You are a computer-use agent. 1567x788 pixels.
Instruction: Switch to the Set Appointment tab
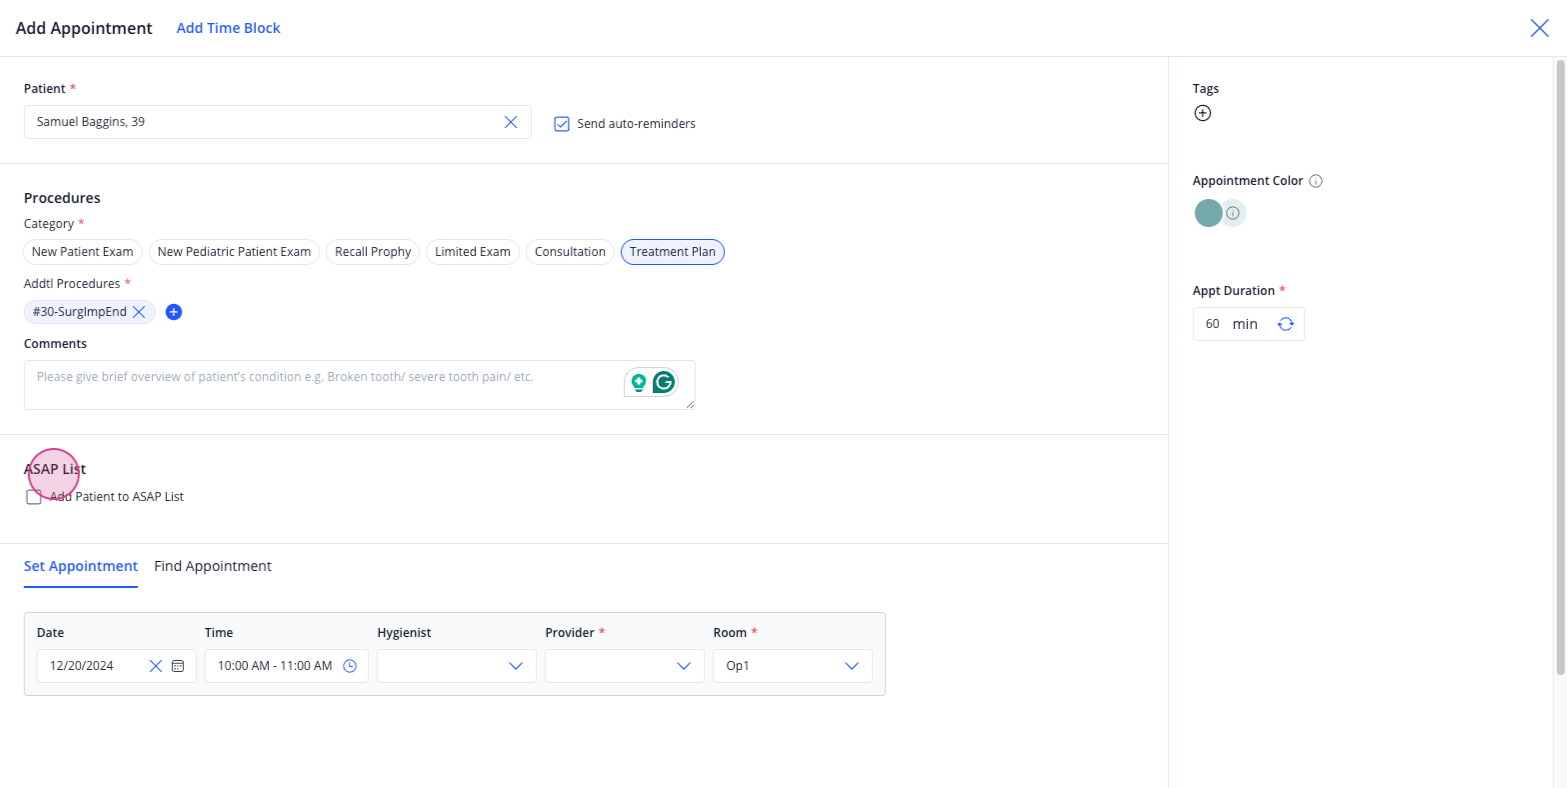[x=81, y=566]
